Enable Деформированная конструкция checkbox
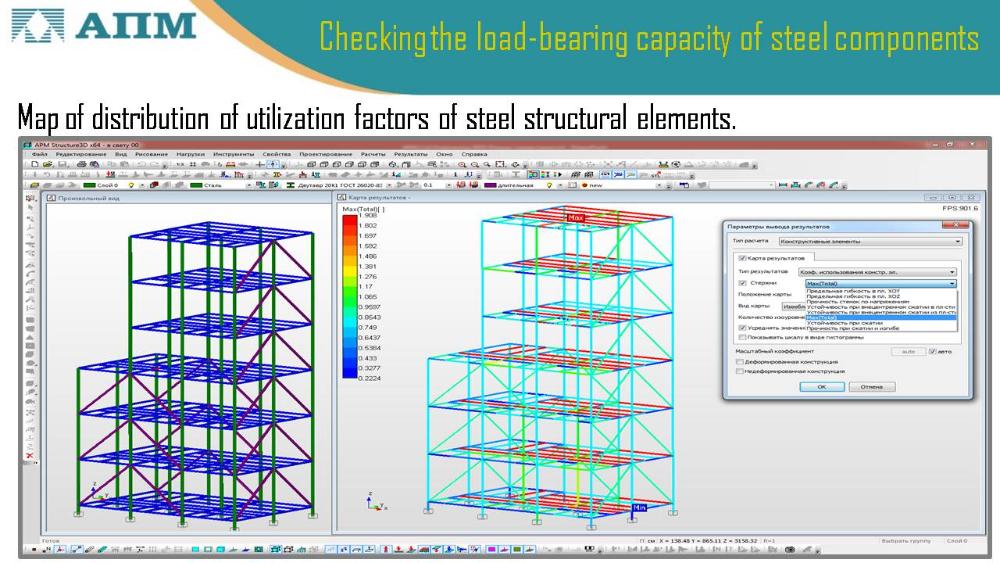This screenshot has width=1000, height=563. coord(740,362)
